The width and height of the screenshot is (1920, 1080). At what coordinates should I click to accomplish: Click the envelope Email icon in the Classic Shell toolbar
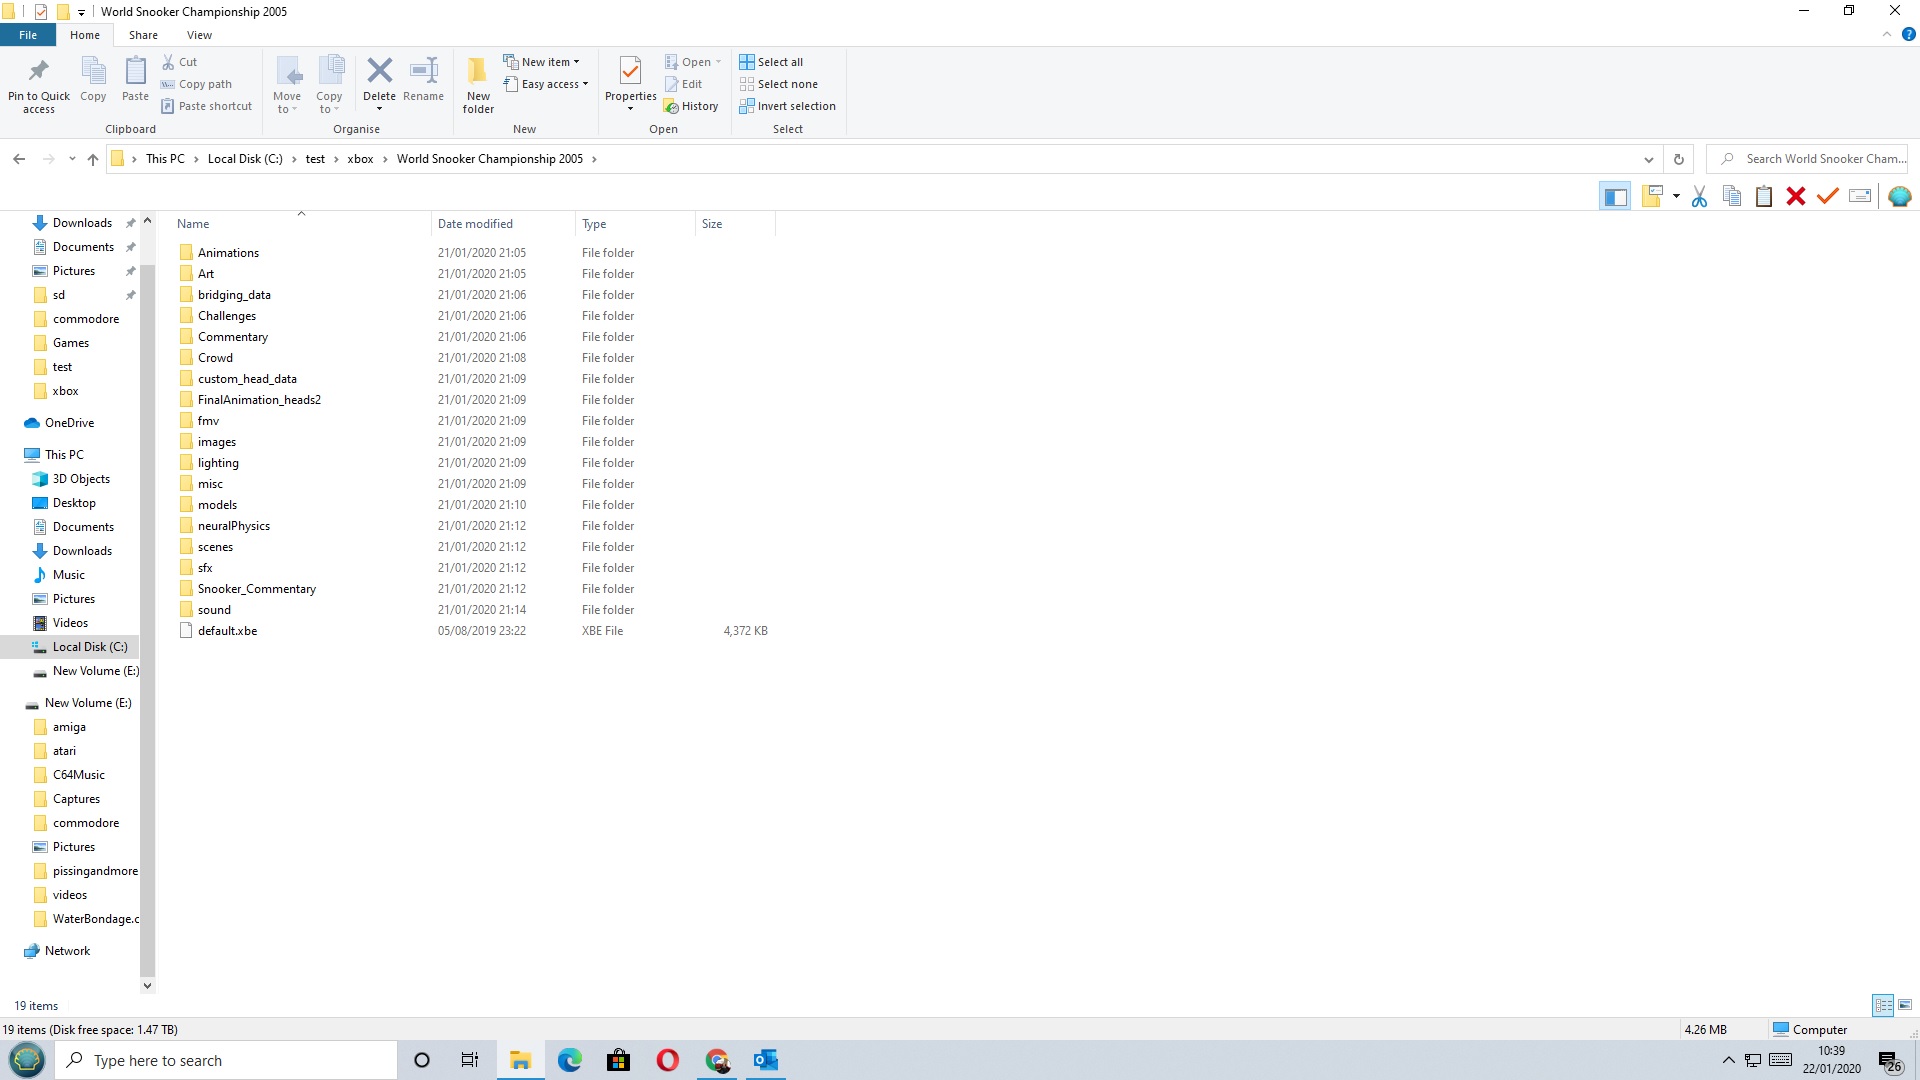pyautogui.click(x=1860, y=197)
